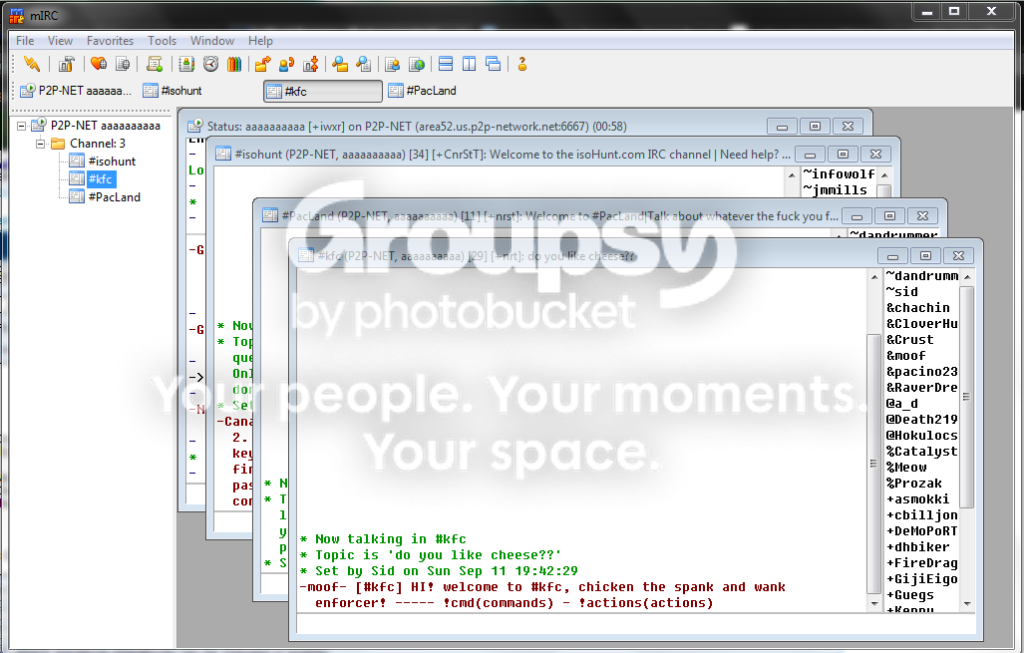Open the View menu
1024x653 pixels.
click(60, 40)
